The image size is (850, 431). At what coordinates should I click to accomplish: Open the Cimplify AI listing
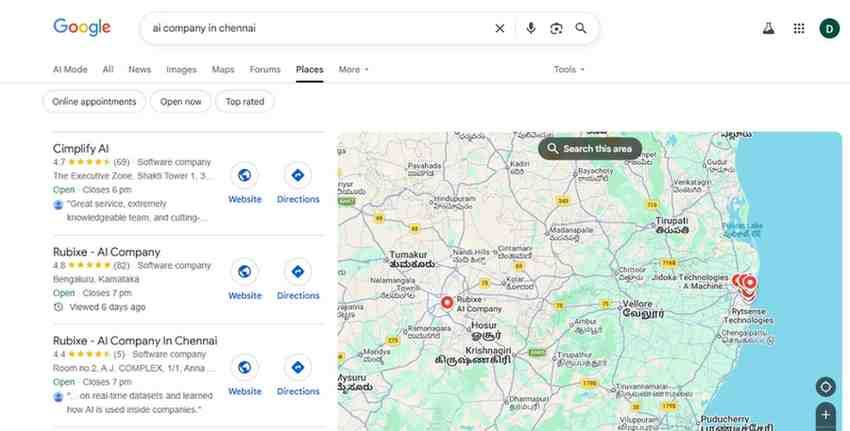(x=81, y=149)
